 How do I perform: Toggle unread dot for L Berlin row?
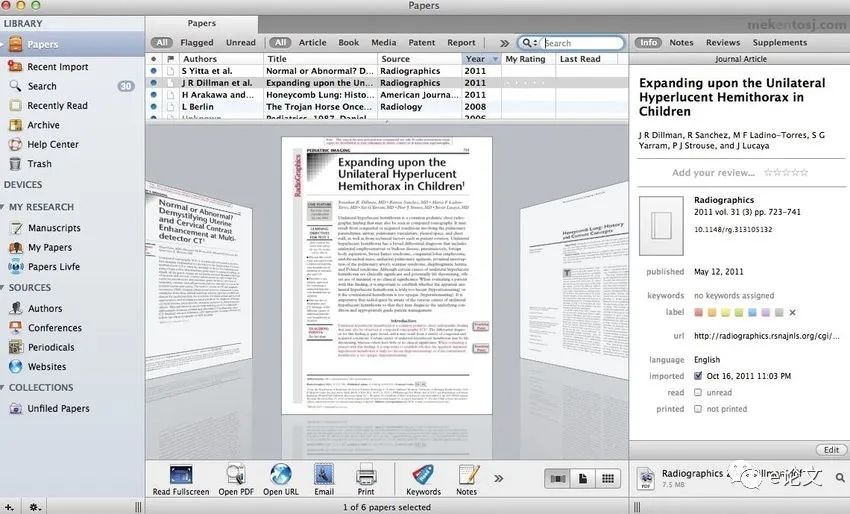pyautogui.click(x=154, y=107)
